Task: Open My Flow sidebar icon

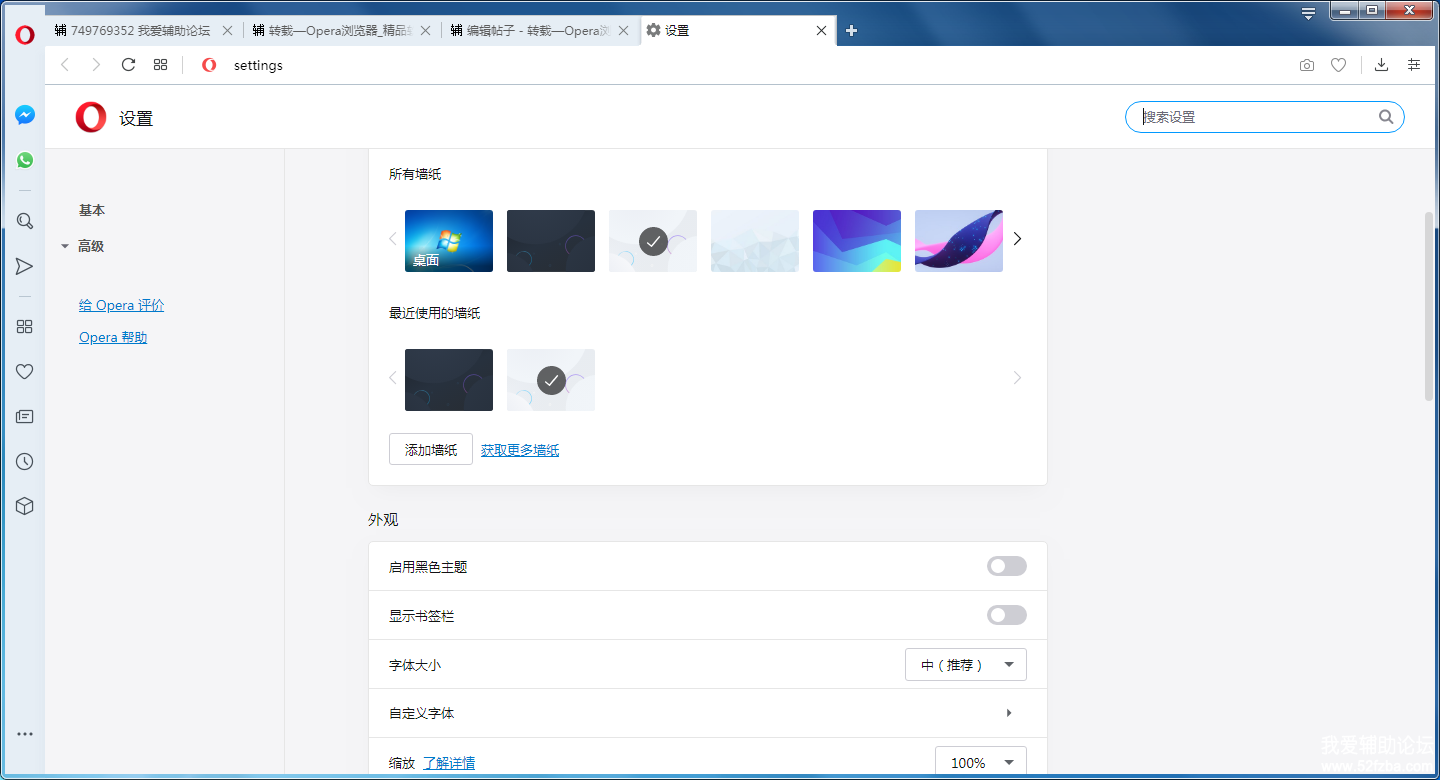Action: (25, 266)
